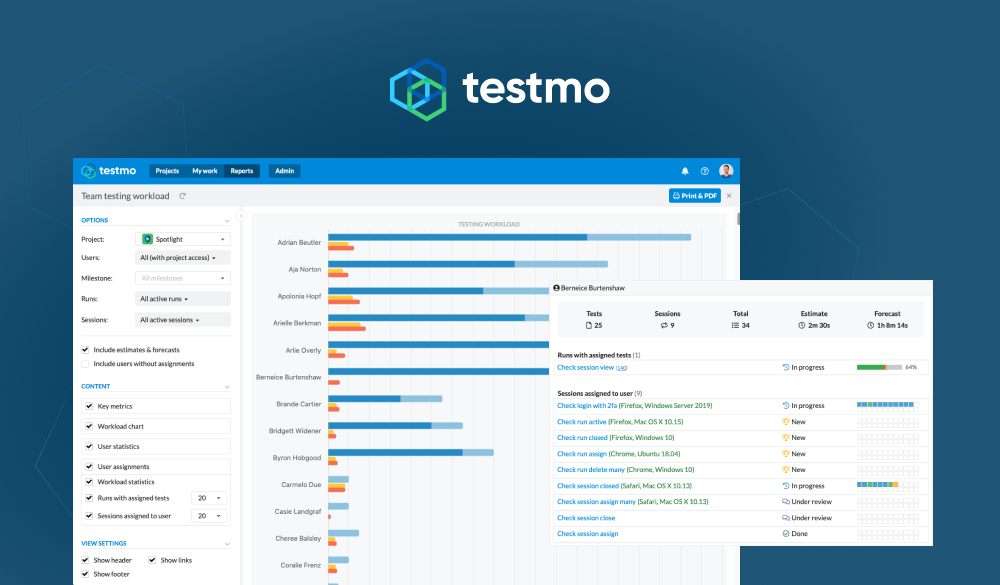Collapse the VIEW SETTINGS section chevron
The height and width of the screenshot is (585, 1000).
[227, 544]
